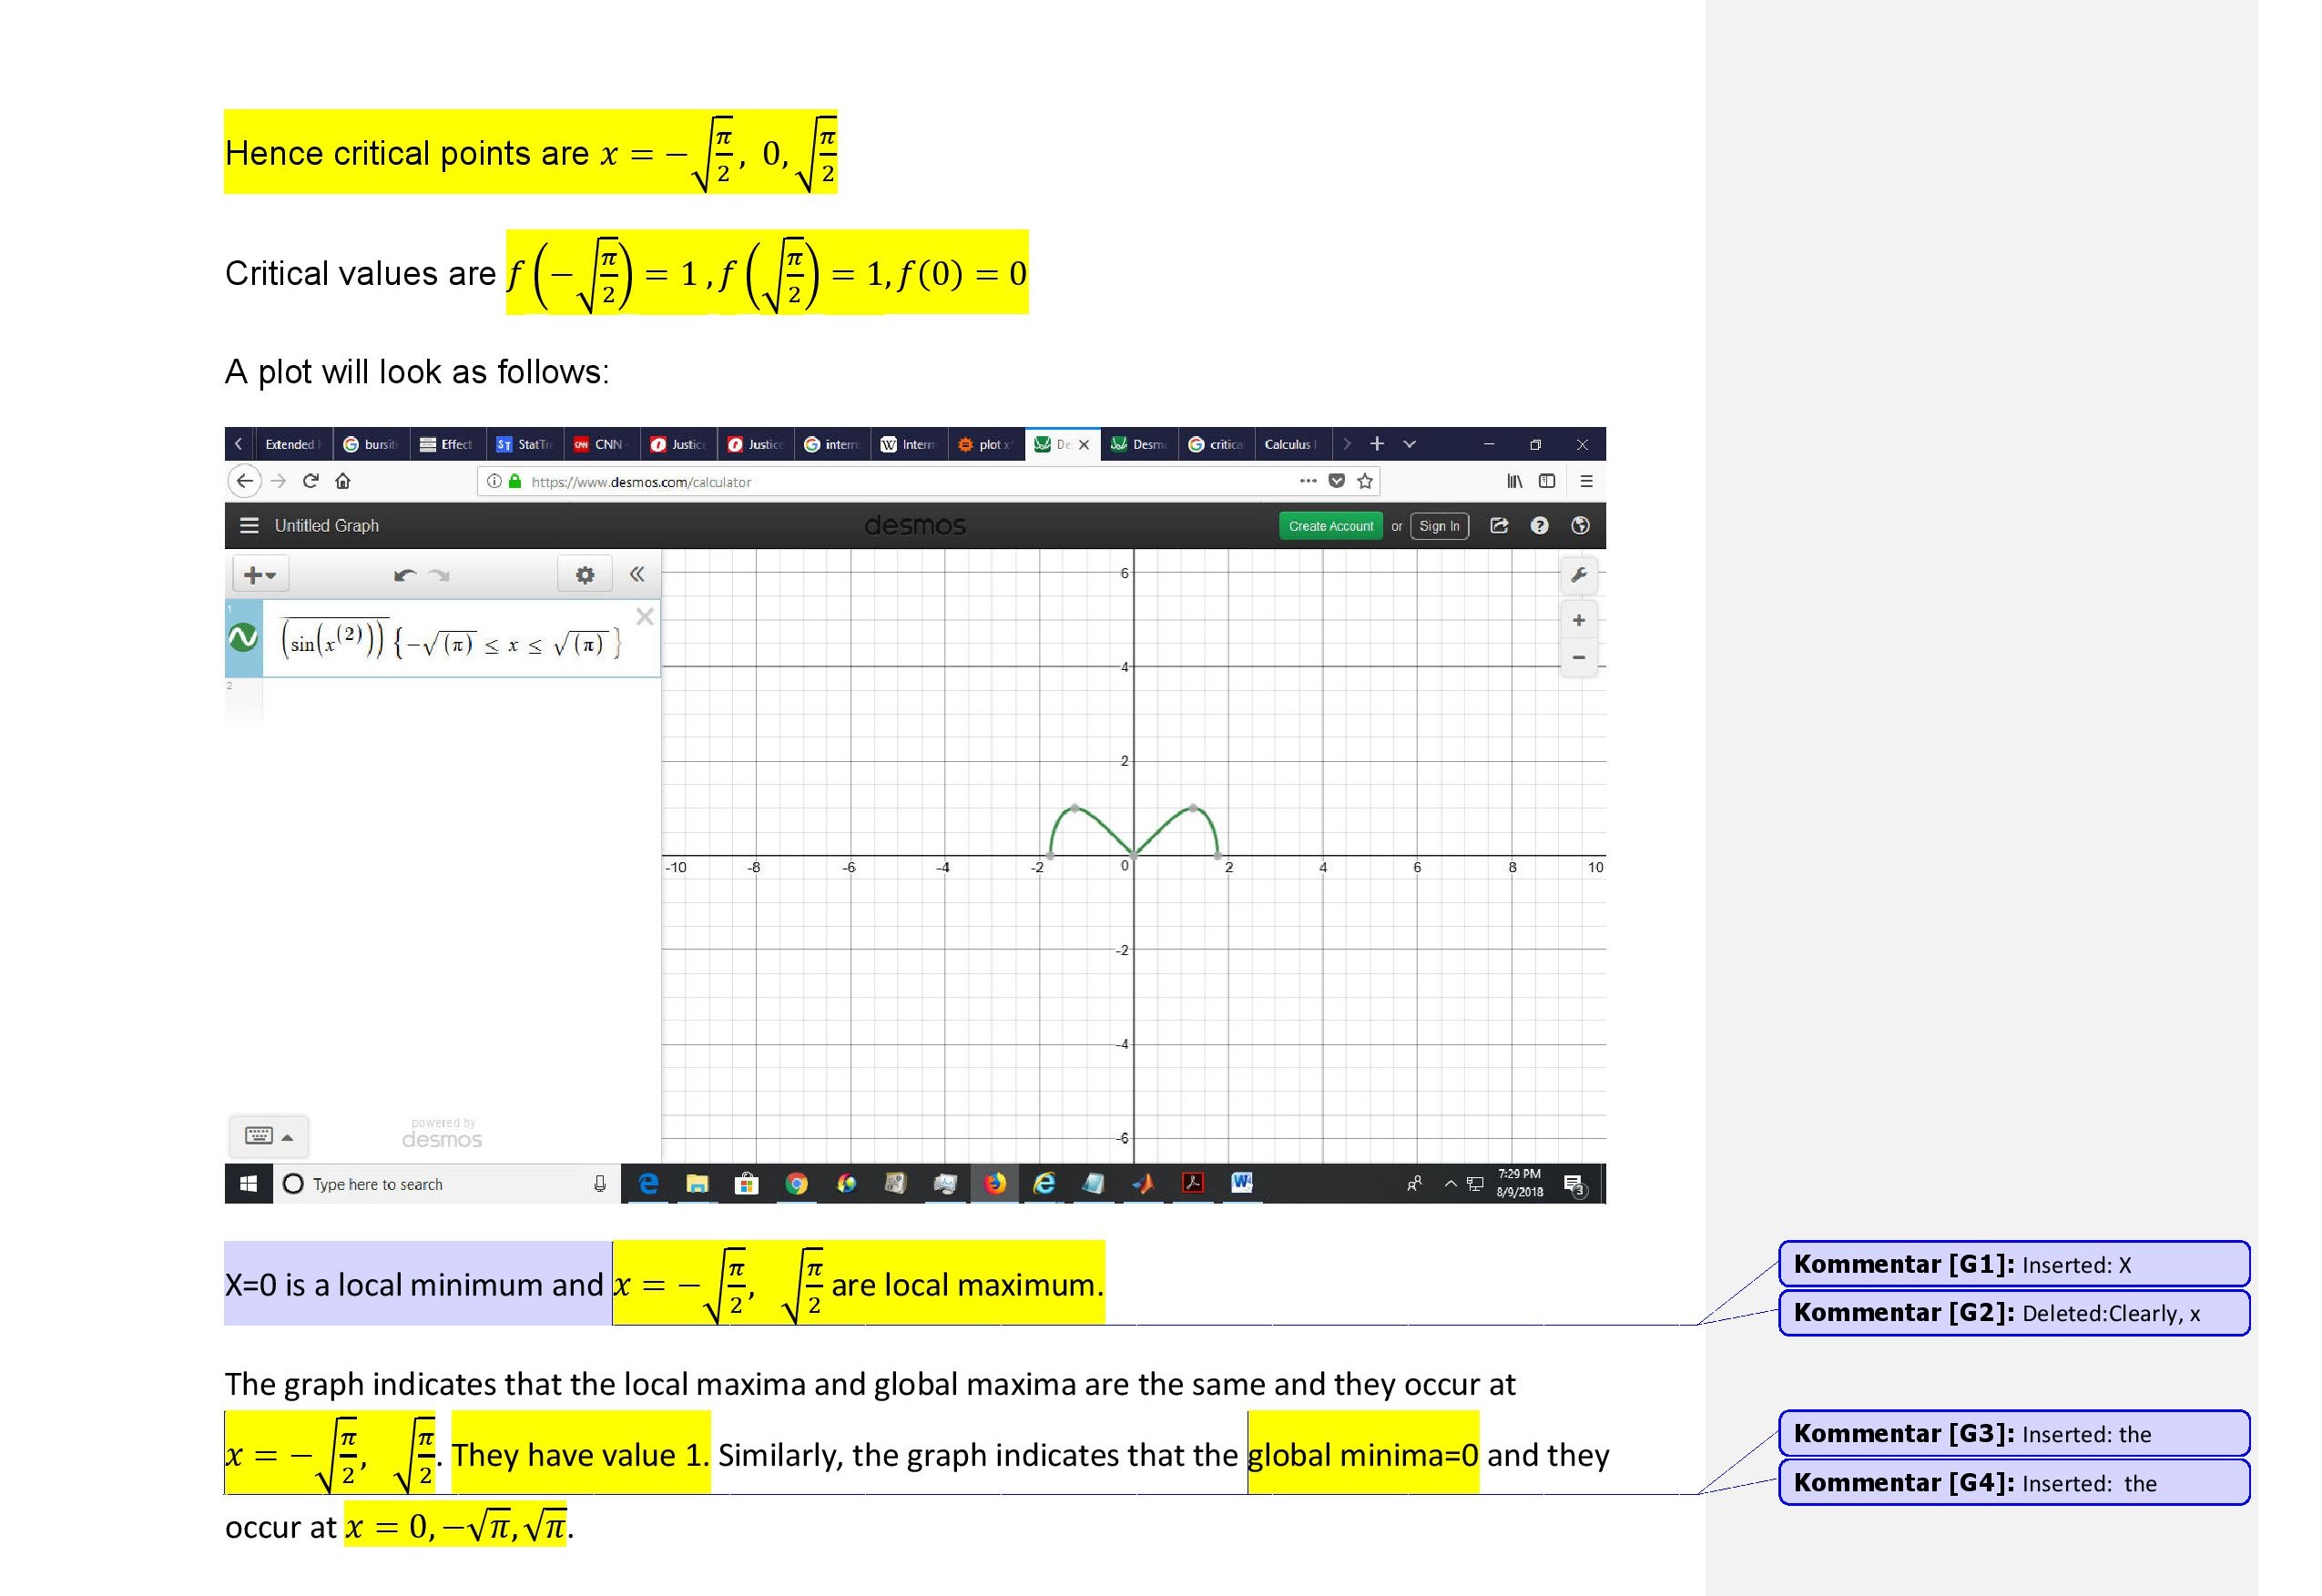Open comment balloon Kommentar [G1]
Image resolution: width=2322 pixels, height=1596 pixels.
(x=2014, y=1264)
